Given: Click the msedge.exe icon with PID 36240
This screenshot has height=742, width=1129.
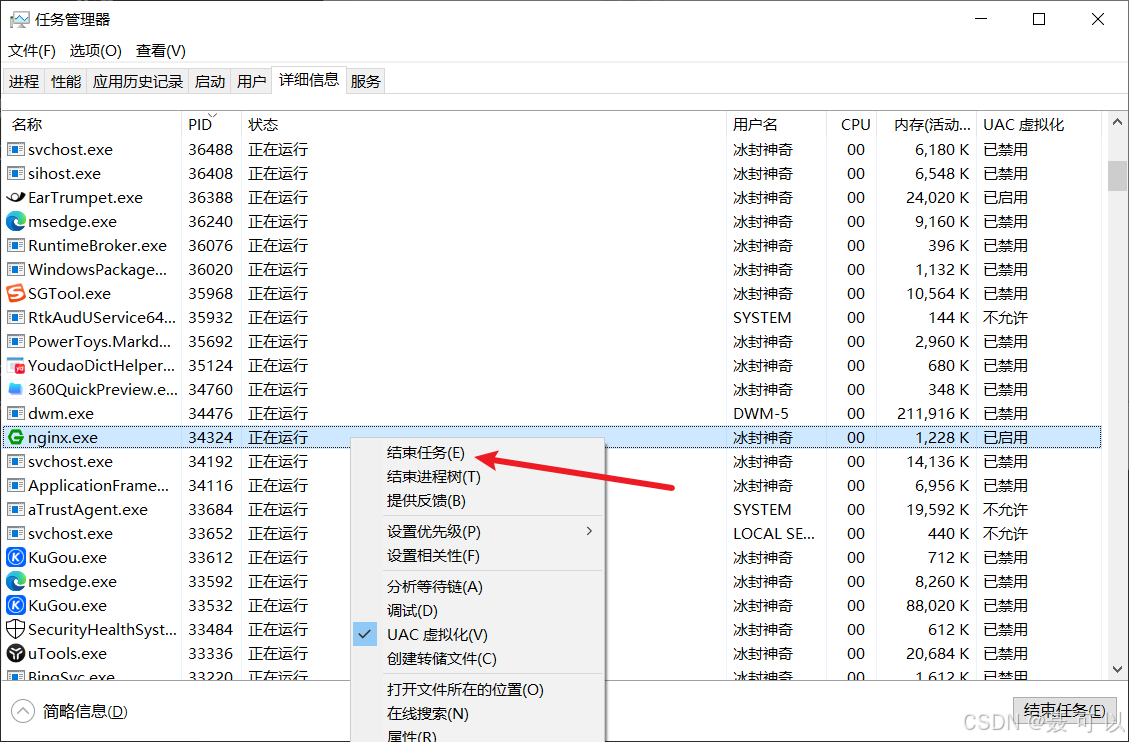Looking at the screenshot, I should click(x=15, y=222).
